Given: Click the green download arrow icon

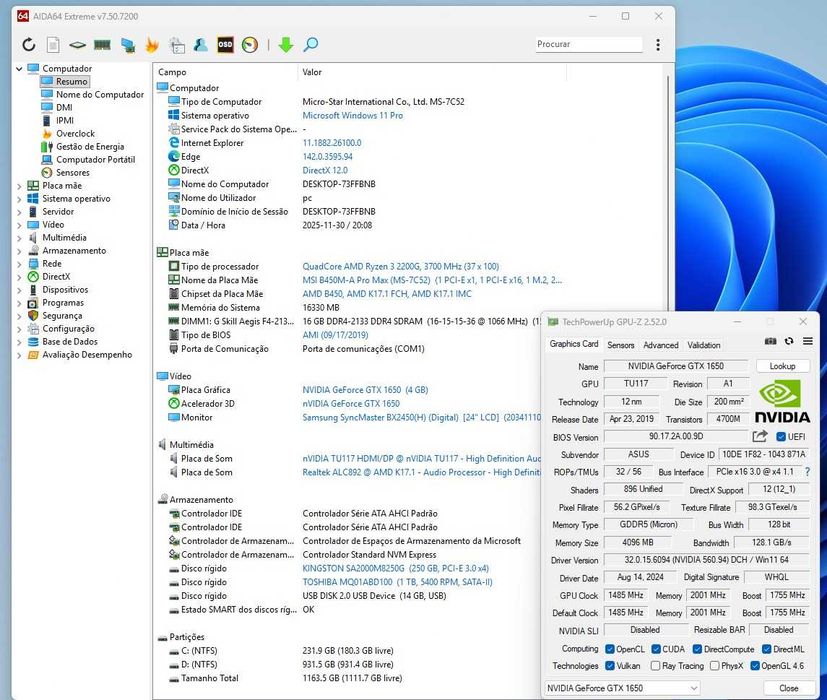Looking at the screenshot, I should [285, 45].
